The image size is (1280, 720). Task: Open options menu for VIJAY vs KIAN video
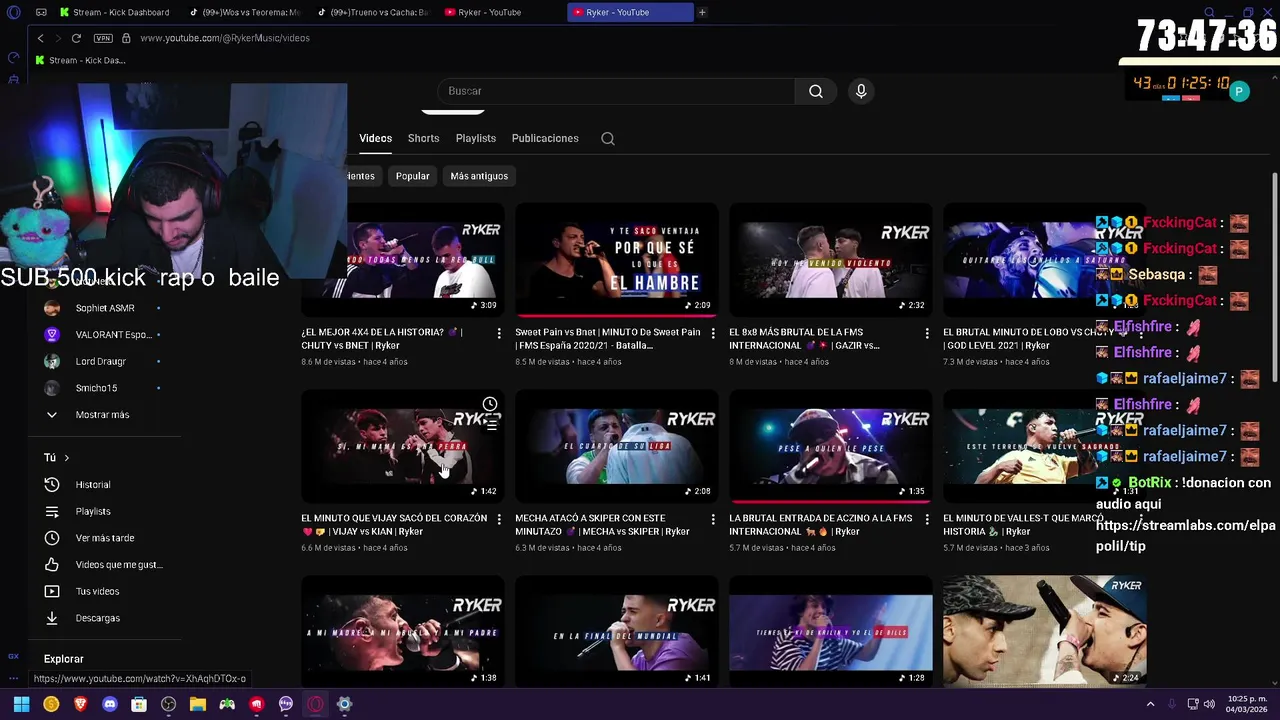[x=499, y=519]
